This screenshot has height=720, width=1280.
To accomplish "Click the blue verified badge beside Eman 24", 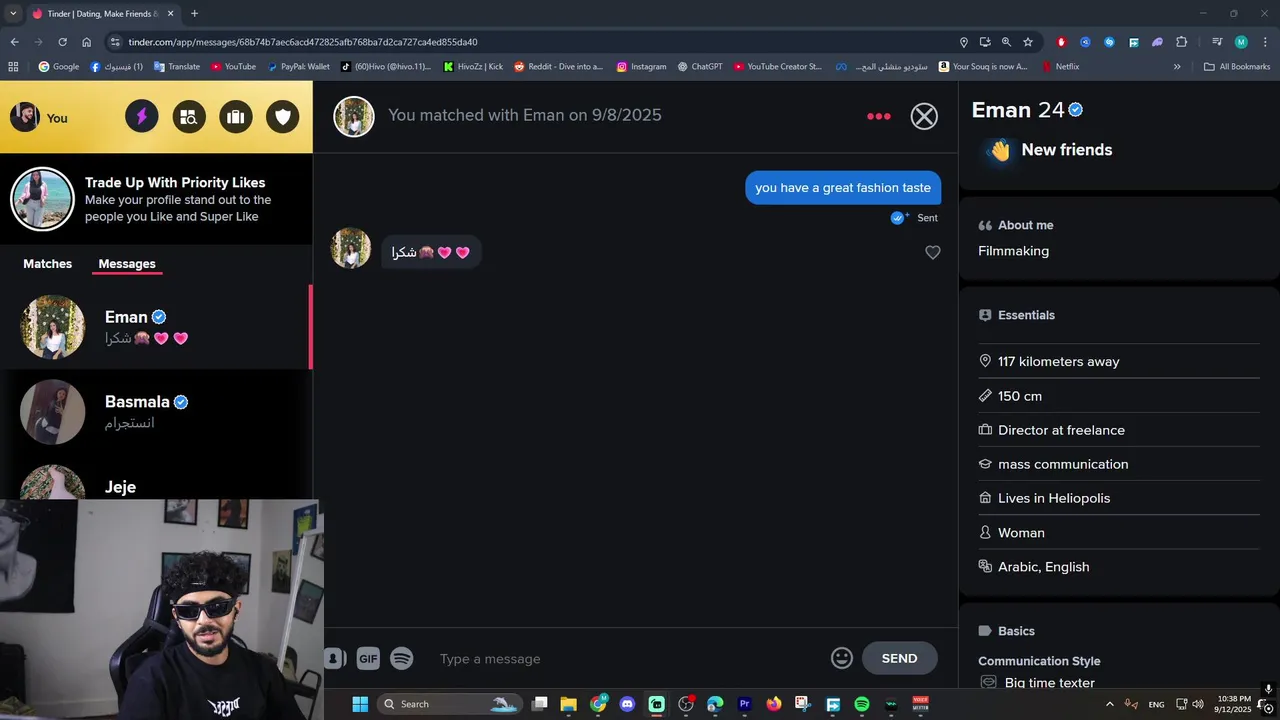I will click(1076, 110).
